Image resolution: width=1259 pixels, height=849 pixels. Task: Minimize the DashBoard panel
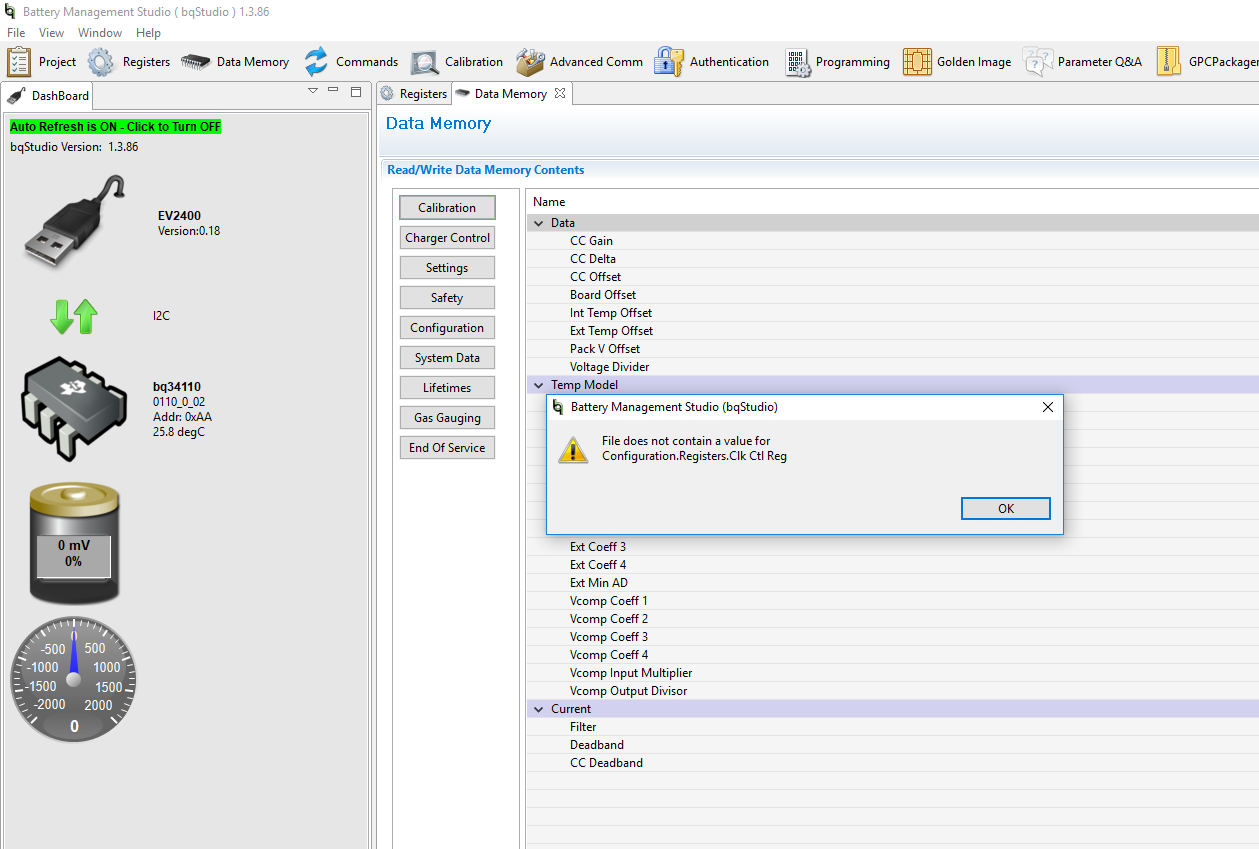click(x=334, y=91)
